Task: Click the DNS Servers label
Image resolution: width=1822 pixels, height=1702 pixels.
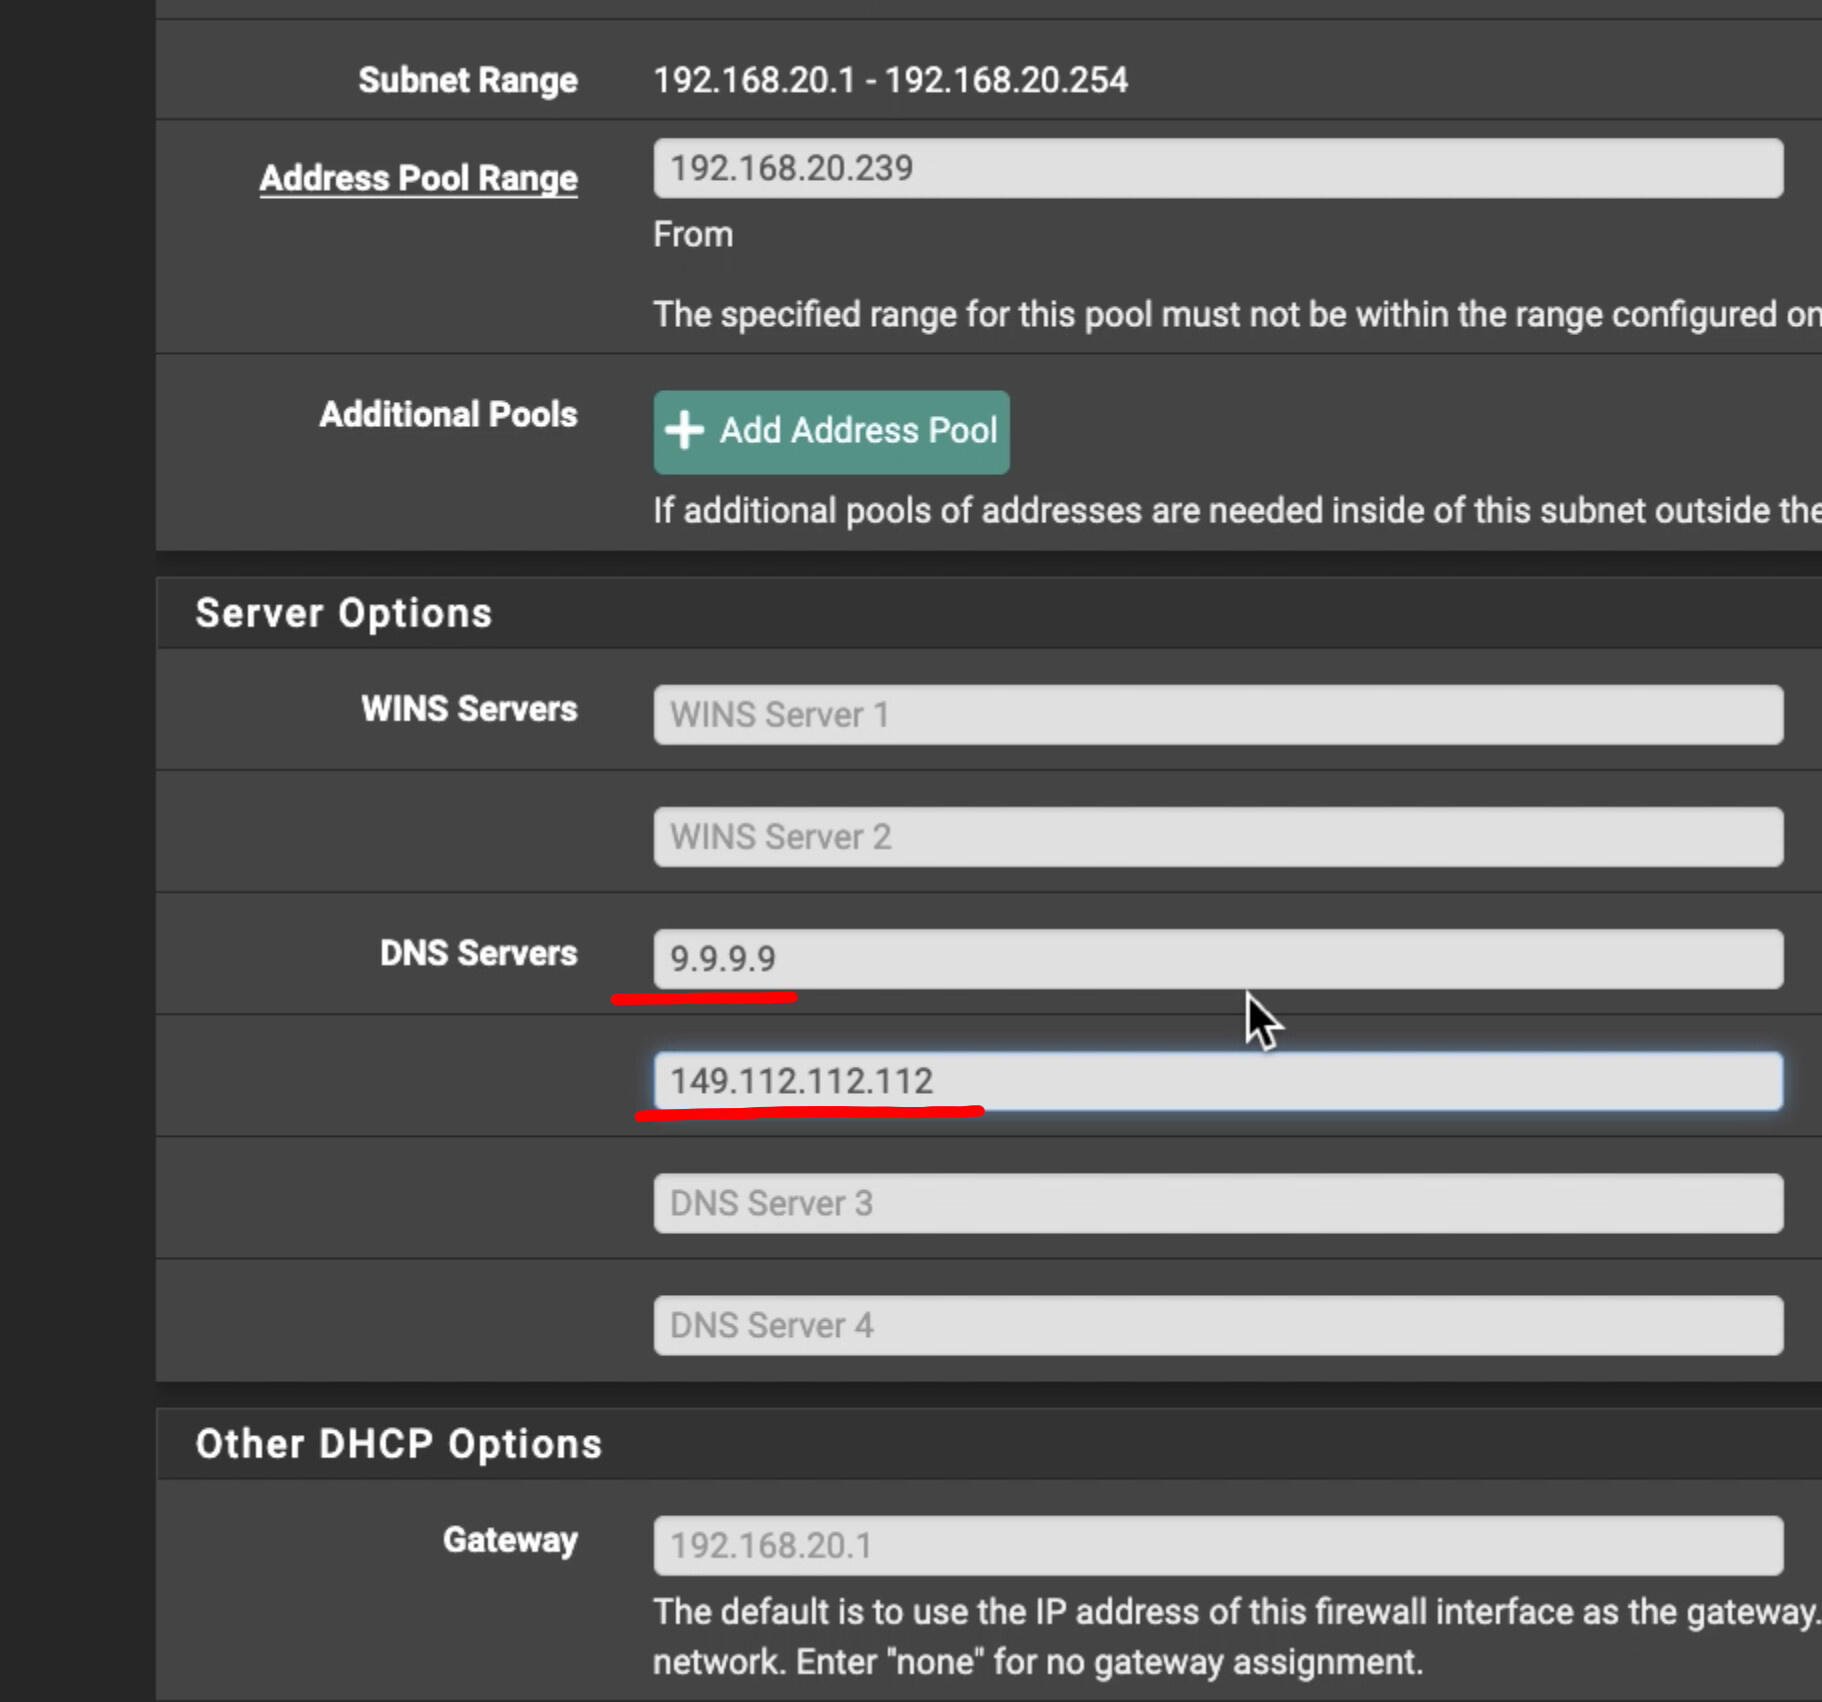Action: click(478, 953)
